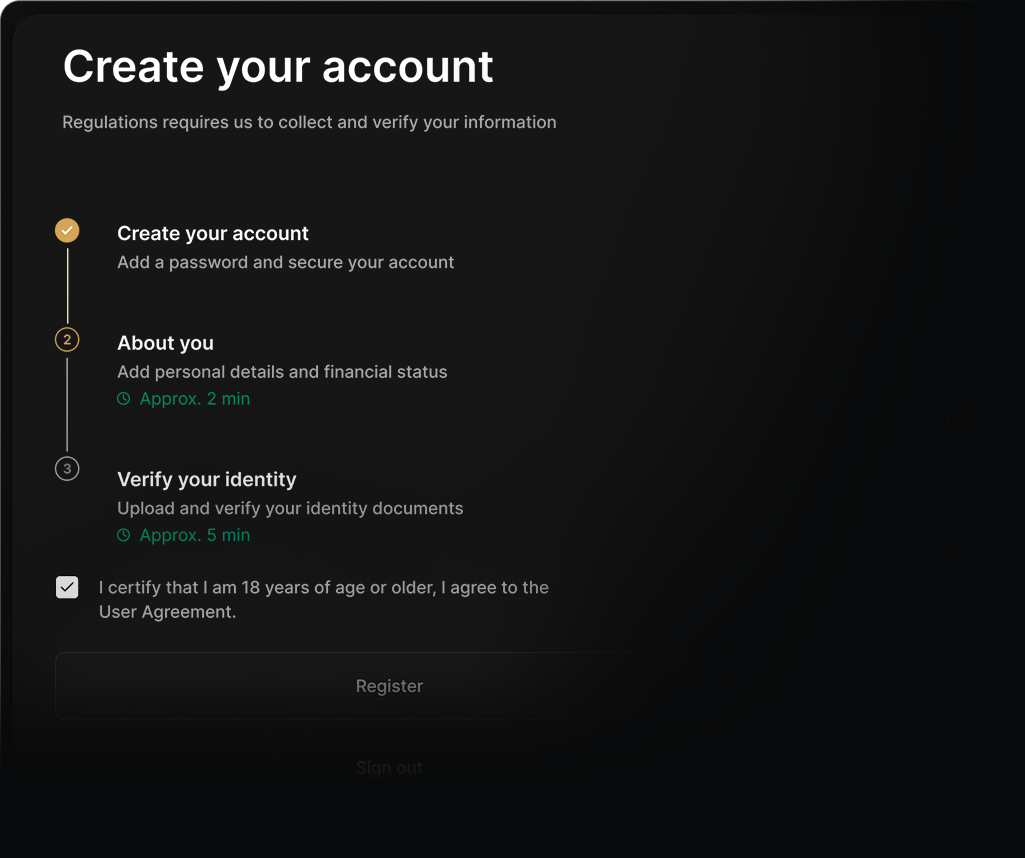Click the gold checkmark step one icon
Screen dimensions: 1025x858
(x=67, y=231)
